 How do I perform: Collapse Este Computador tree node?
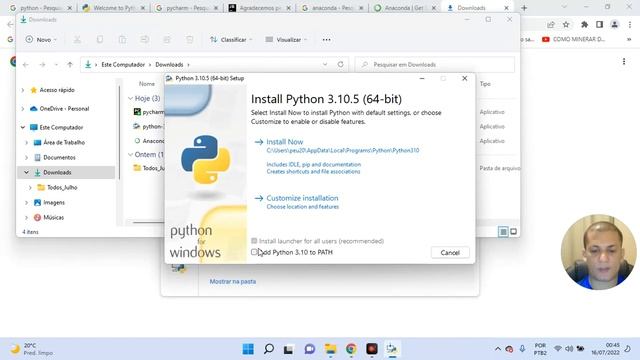pos(23,127)
